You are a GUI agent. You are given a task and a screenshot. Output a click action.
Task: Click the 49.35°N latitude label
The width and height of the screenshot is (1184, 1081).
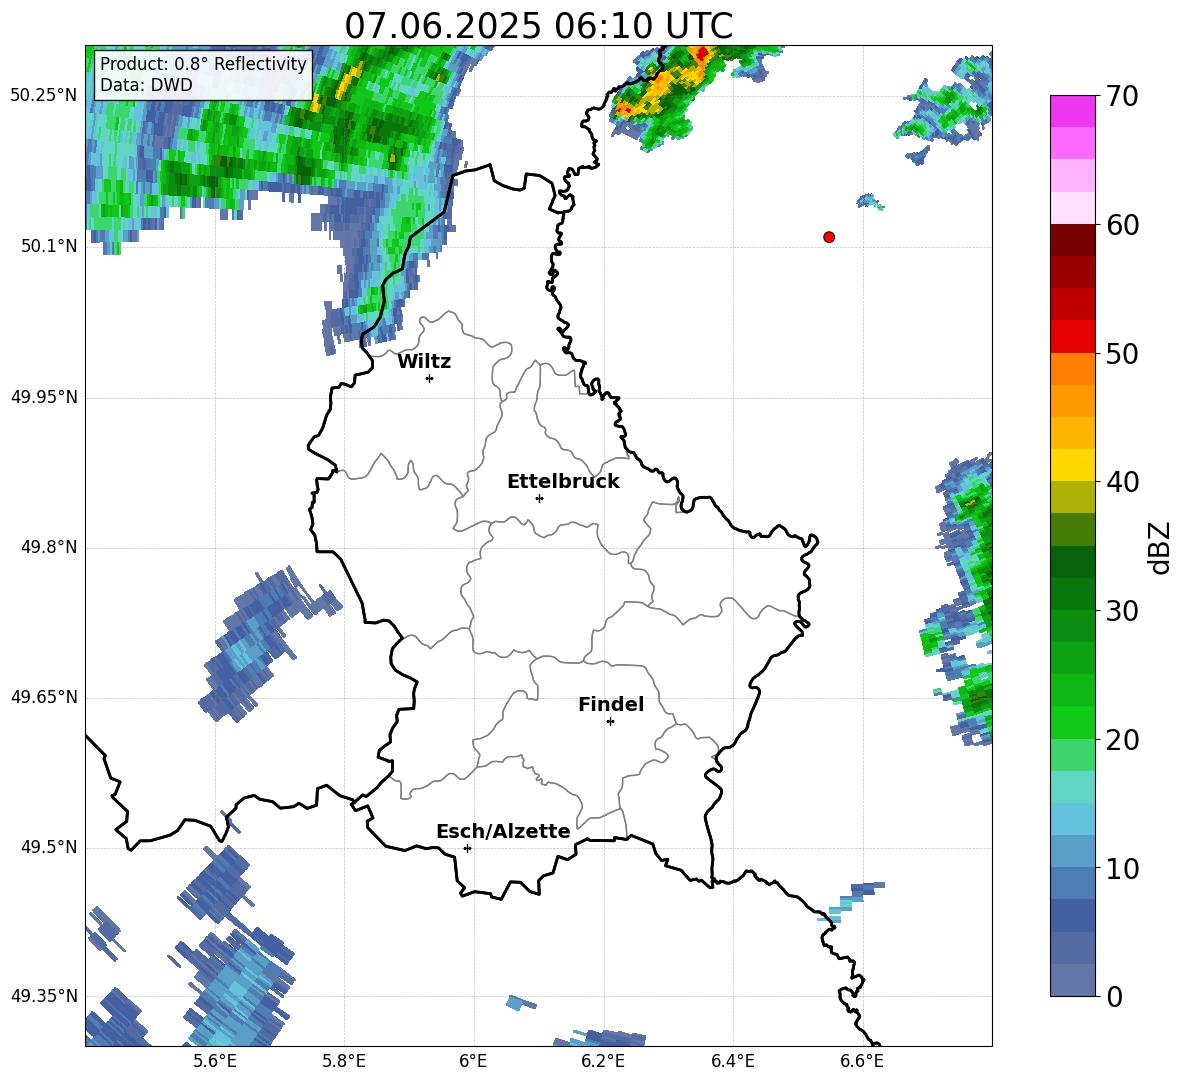45,996
